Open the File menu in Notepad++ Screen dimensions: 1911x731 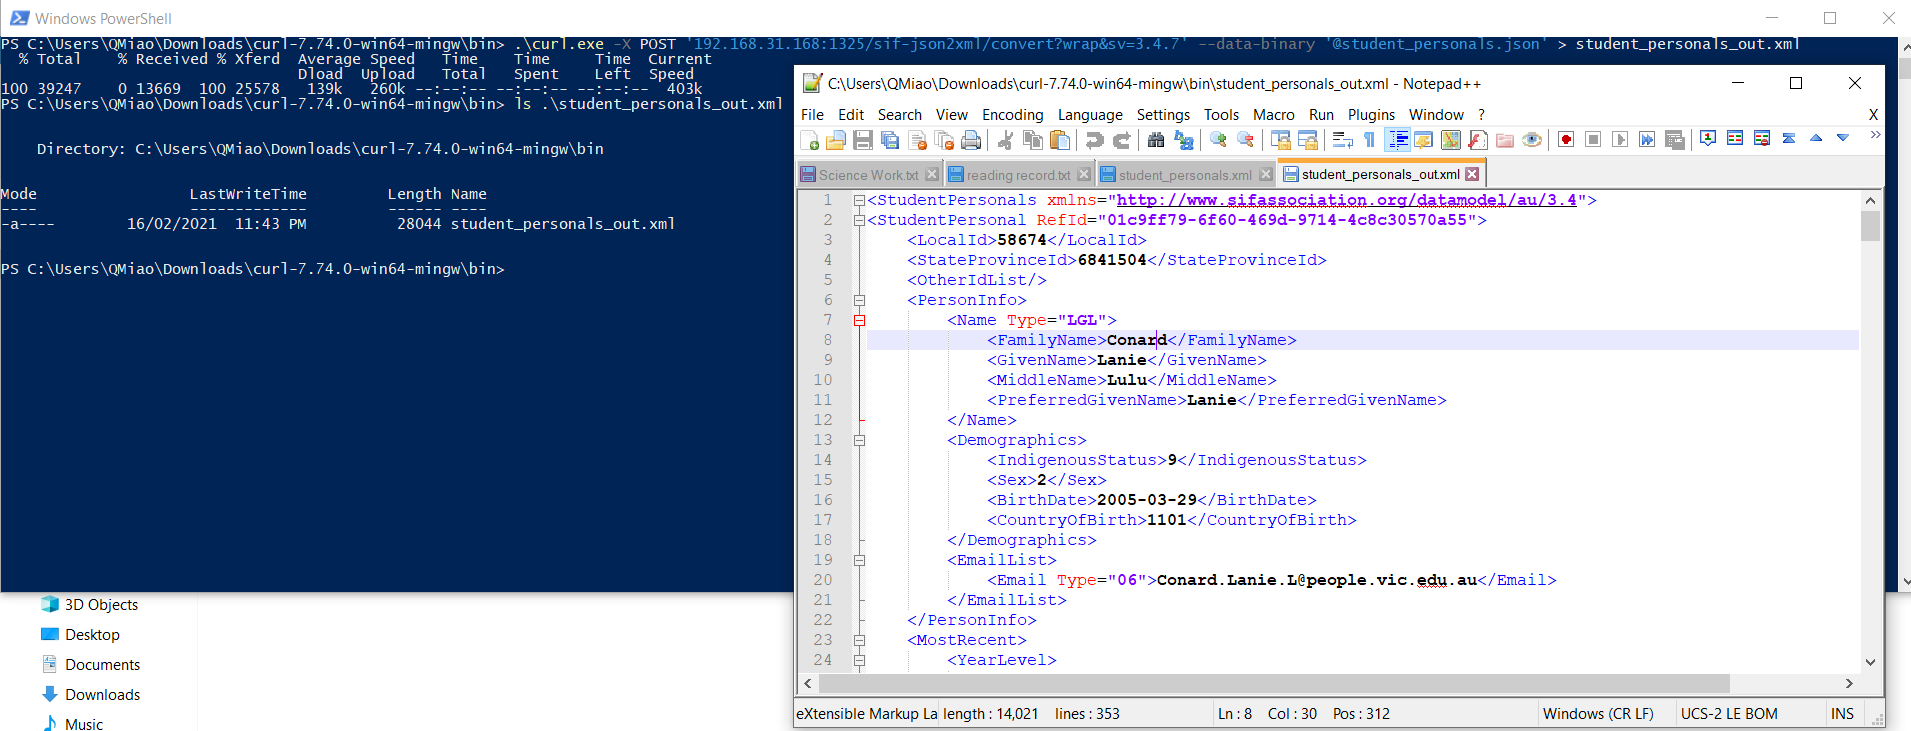(x=812, y=115)
